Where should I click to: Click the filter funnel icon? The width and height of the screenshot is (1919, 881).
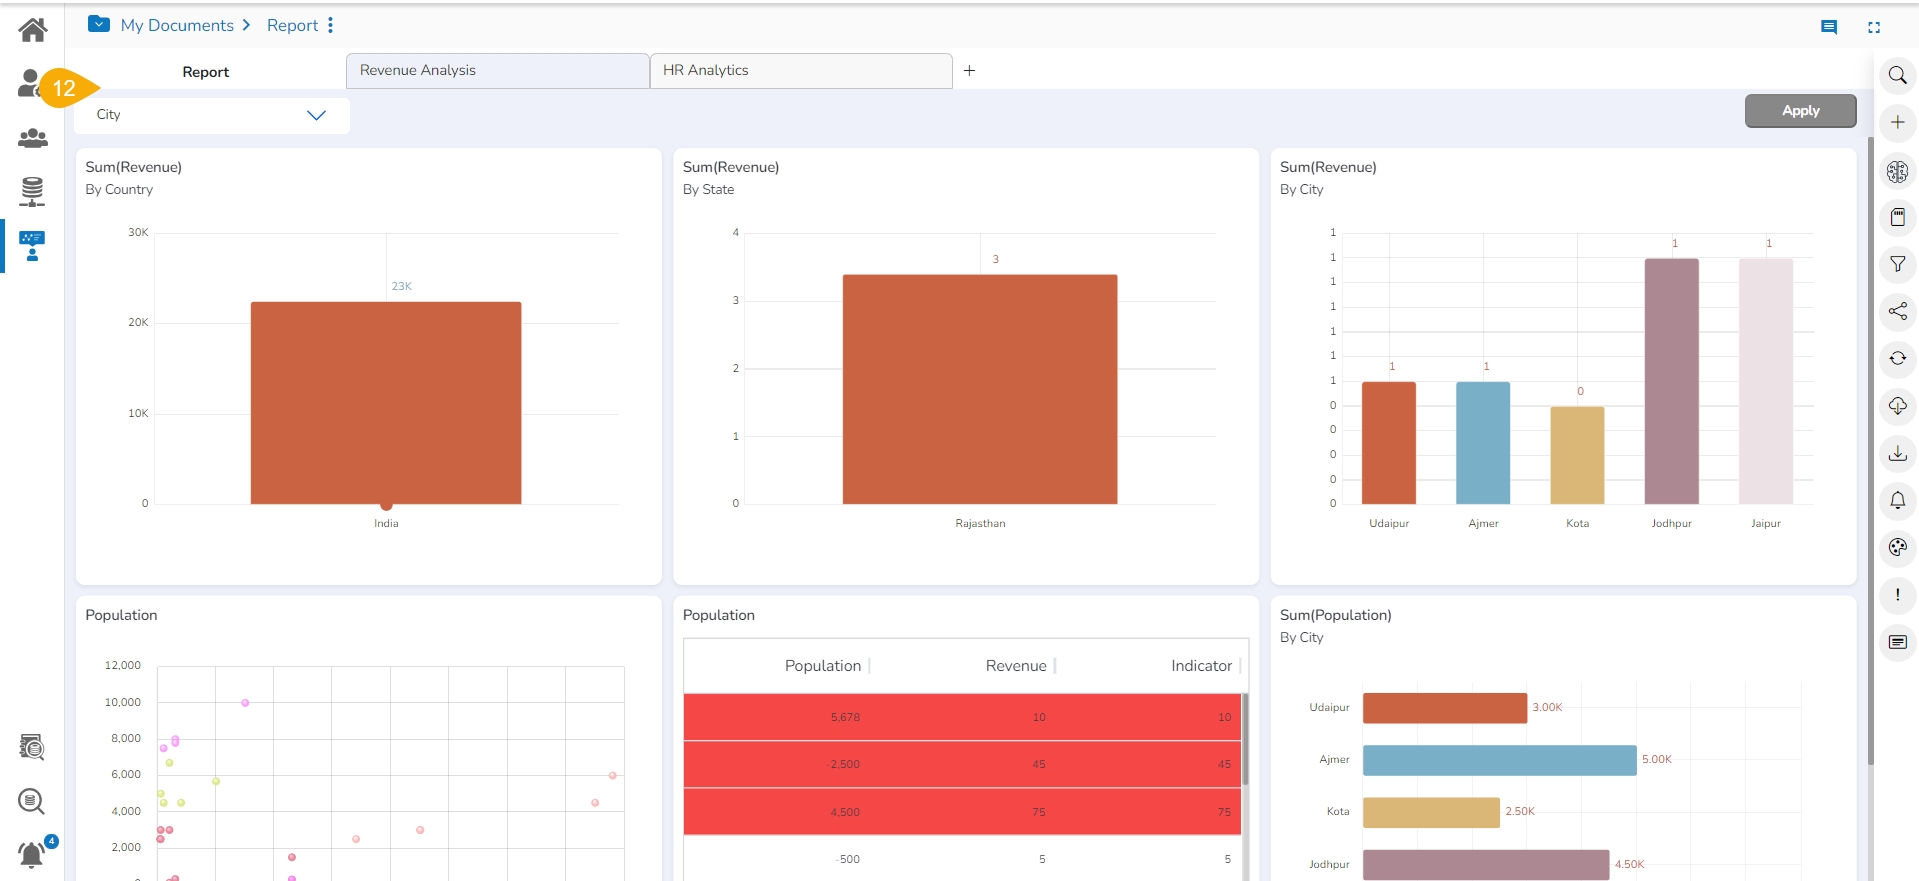tap(1897, 265)
